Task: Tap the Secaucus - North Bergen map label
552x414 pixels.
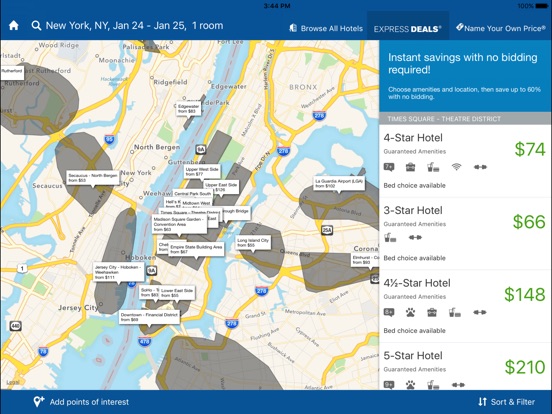Action: point(93,178)
